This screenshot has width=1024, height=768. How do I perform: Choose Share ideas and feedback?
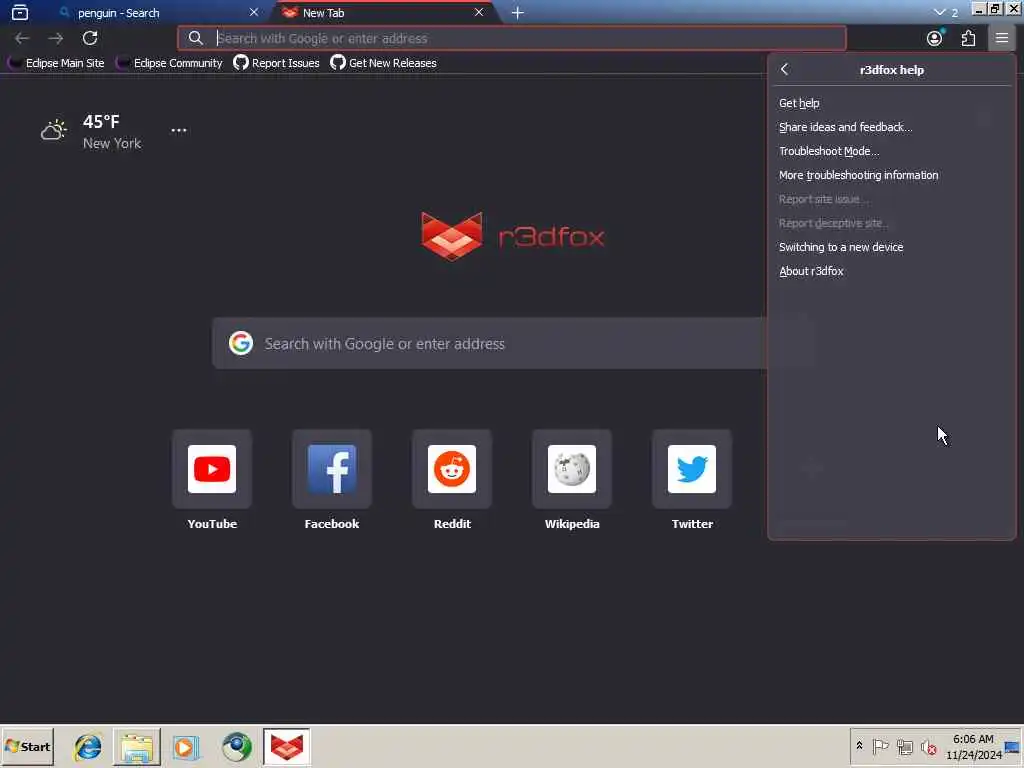coord(891,127)
